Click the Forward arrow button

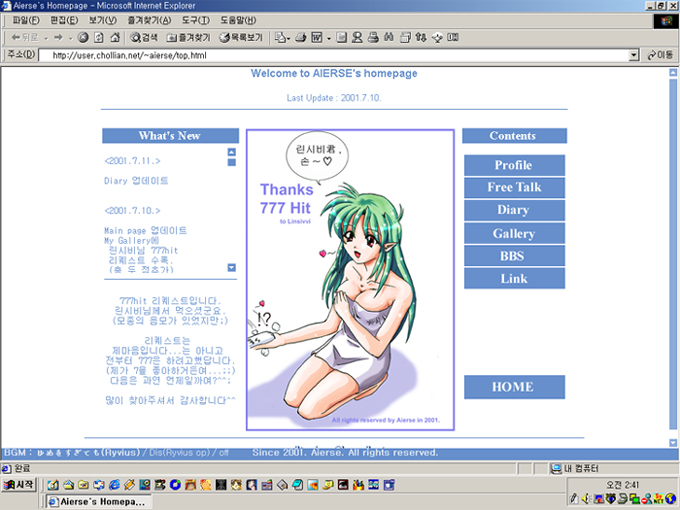click(59, 38)
